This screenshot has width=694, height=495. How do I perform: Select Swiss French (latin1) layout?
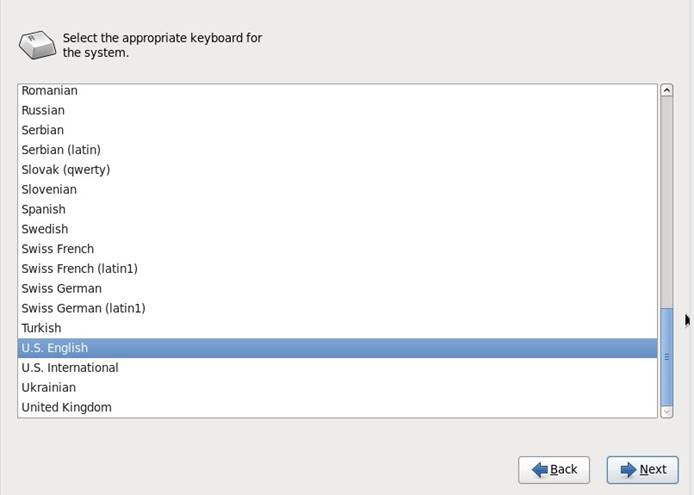click(79, 268)
